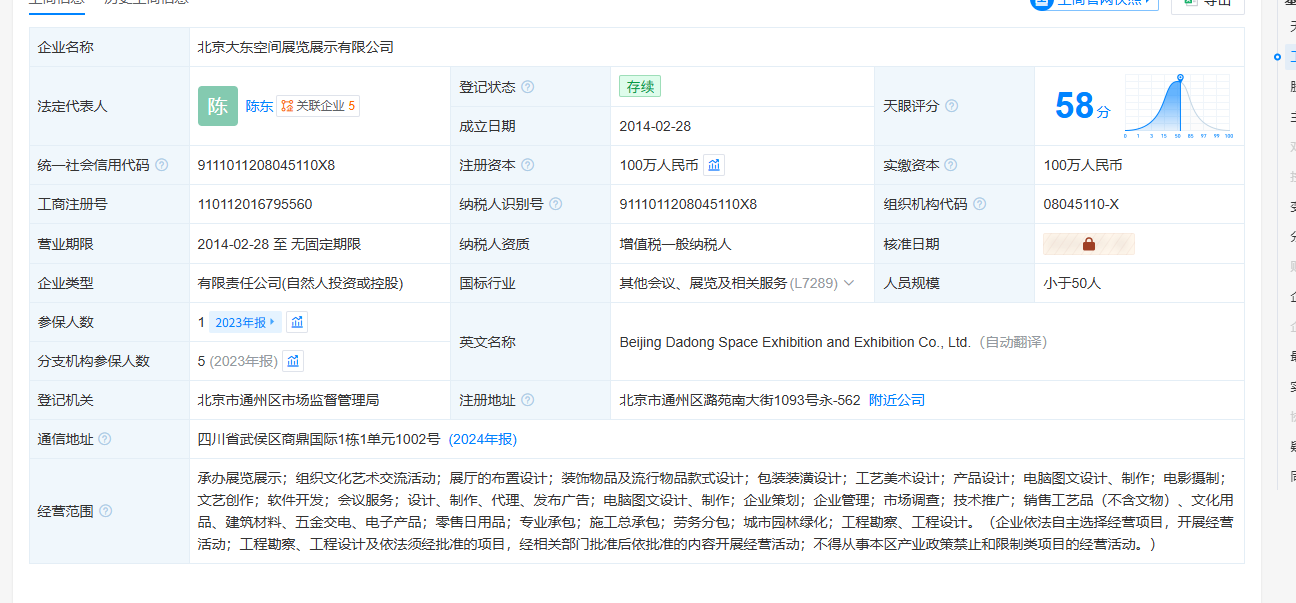The width and height of the screenshot is (1296, 603).
Task: Open the insured employees count chart icon
Action: [297, 322]
